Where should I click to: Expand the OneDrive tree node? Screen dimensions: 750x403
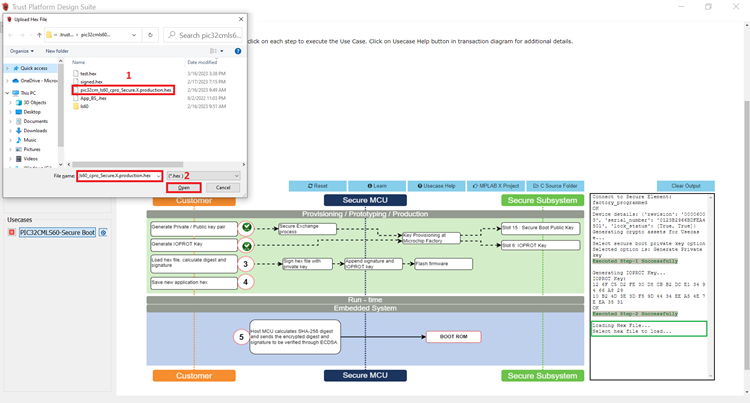(7, 81)
